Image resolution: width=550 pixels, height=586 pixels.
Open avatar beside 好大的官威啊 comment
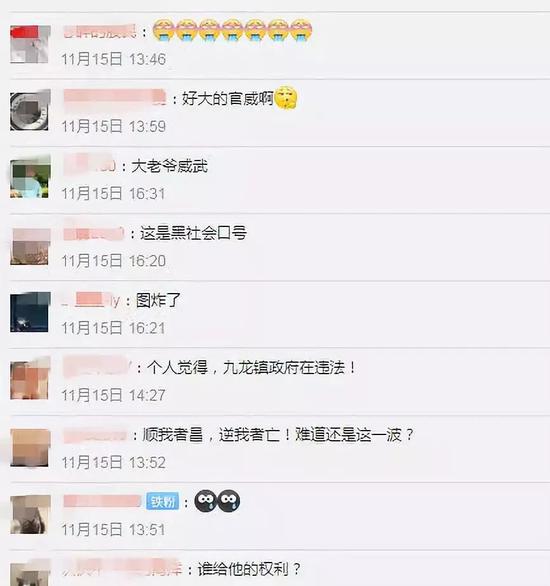(30, 110)
